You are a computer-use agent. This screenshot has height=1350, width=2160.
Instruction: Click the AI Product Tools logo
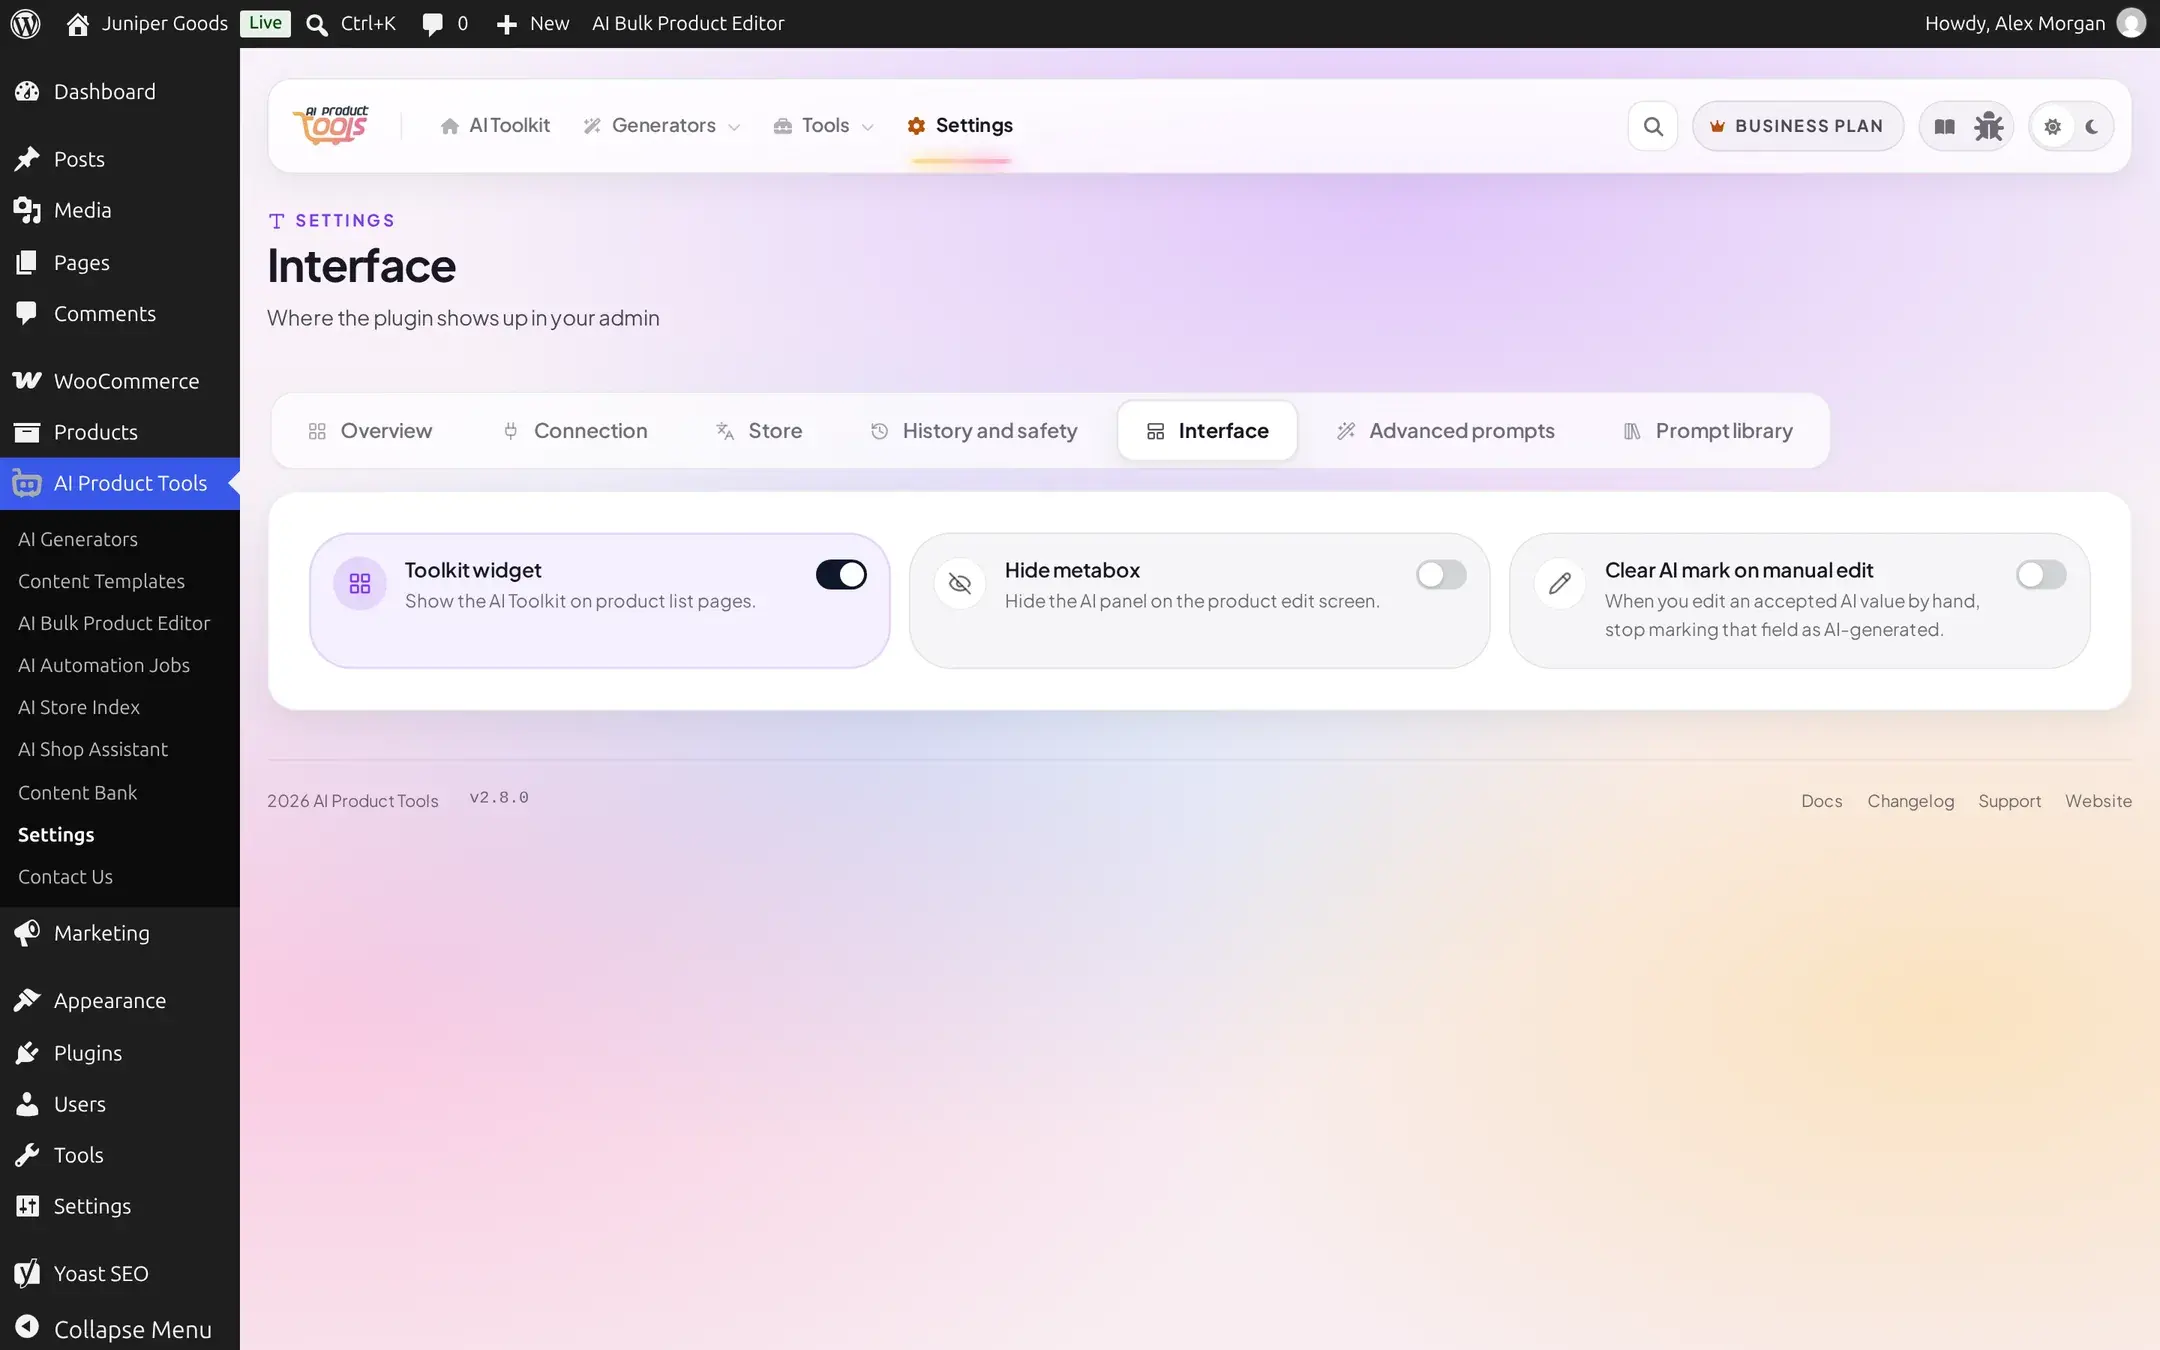(x=331, y=126)
